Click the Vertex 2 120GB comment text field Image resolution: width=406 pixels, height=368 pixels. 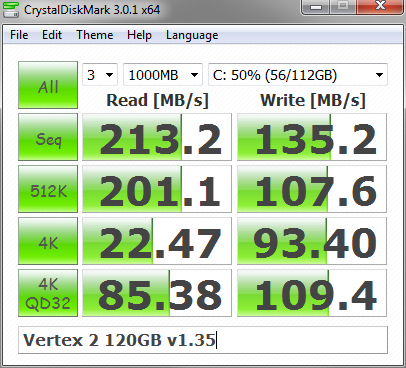(203, 340)
